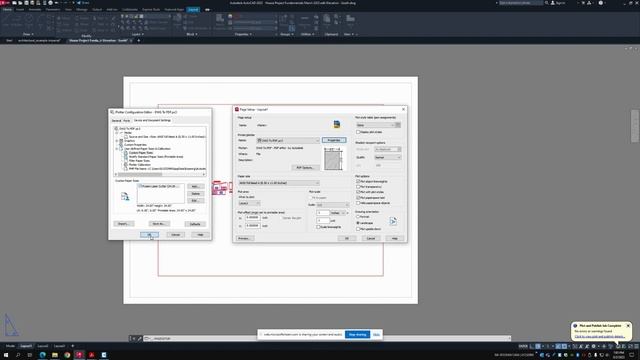Click link to view plot and publish details

pos(600,337)
